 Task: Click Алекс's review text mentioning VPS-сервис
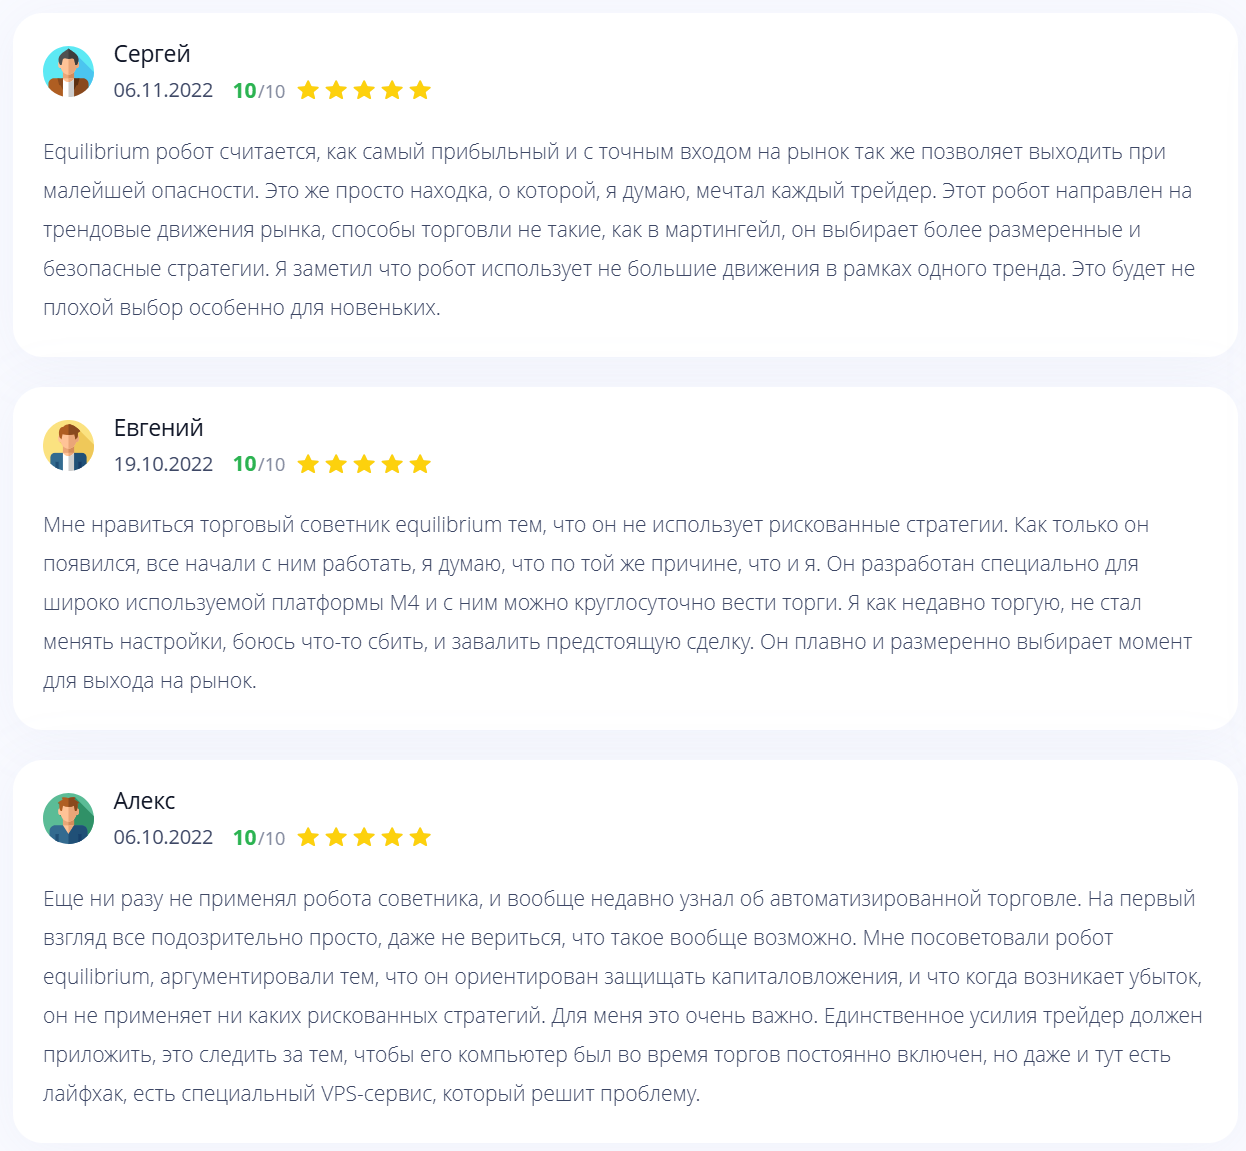[623, 996]
